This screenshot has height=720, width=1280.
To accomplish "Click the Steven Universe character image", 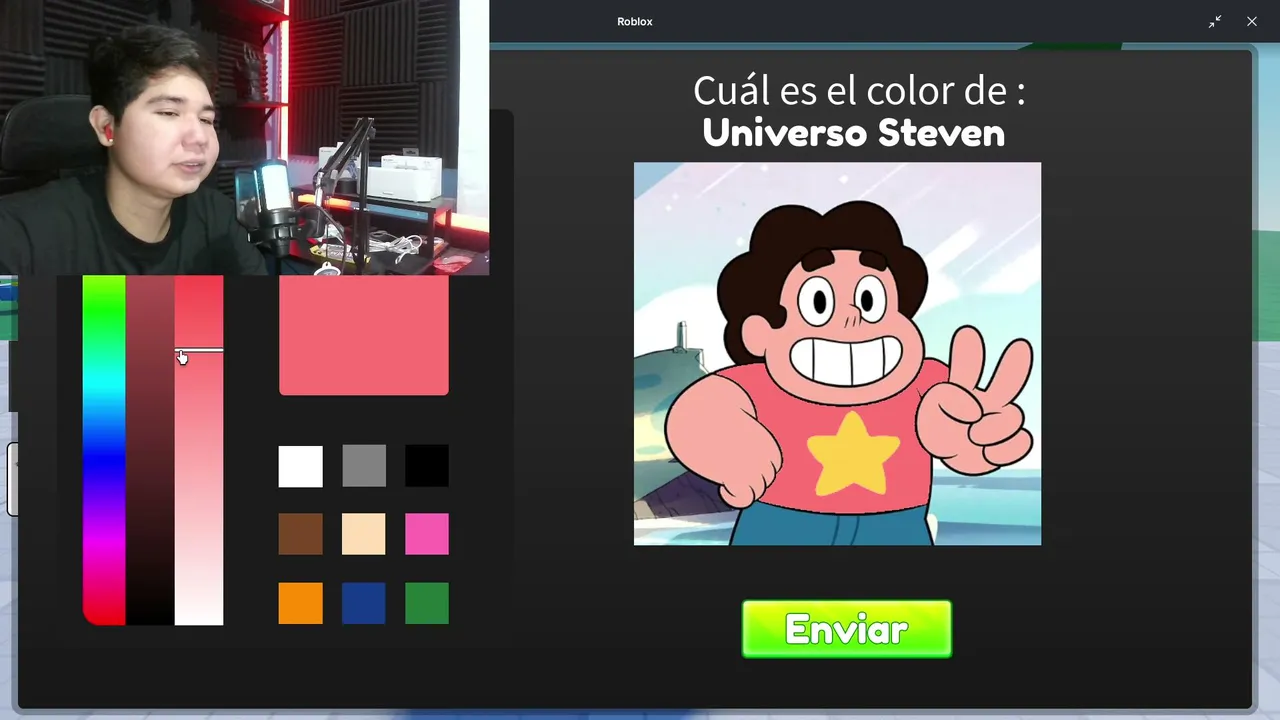I will pyautogui.click(x=837, y=354).
